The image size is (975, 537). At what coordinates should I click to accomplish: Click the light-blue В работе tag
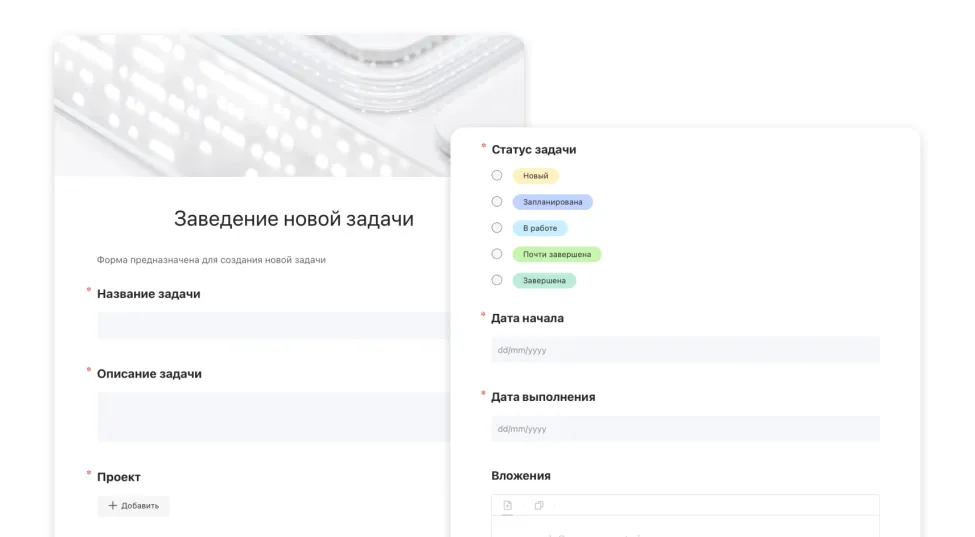coord(540,228)
